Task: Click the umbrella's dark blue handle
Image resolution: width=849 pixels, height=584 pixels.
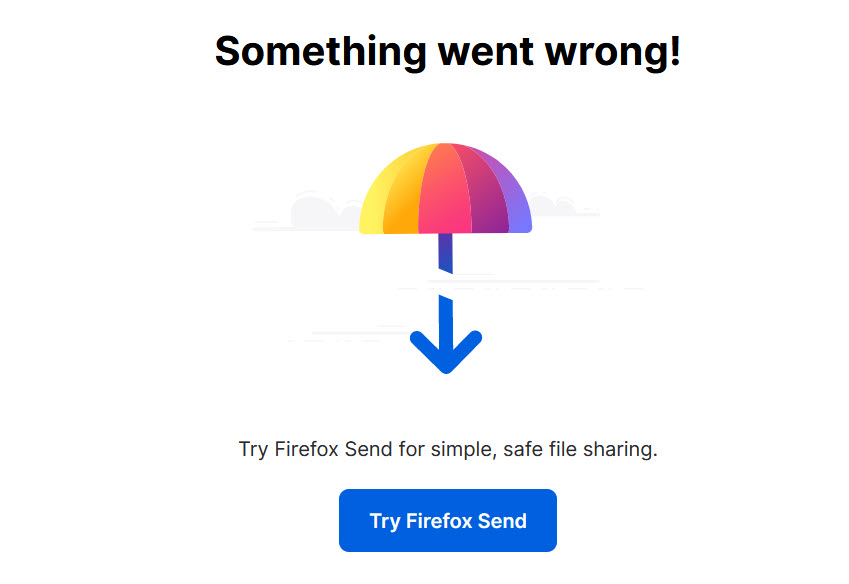Action: point(445,252)
